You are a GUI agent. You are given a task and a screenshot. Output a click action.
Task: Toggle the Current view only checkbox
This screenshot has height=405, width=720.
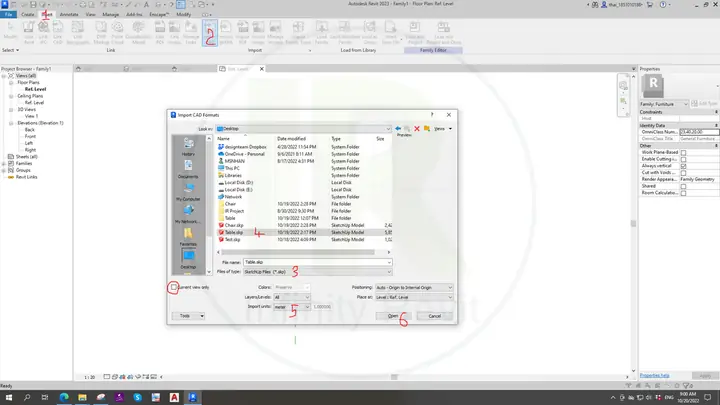tap(174, 287)
